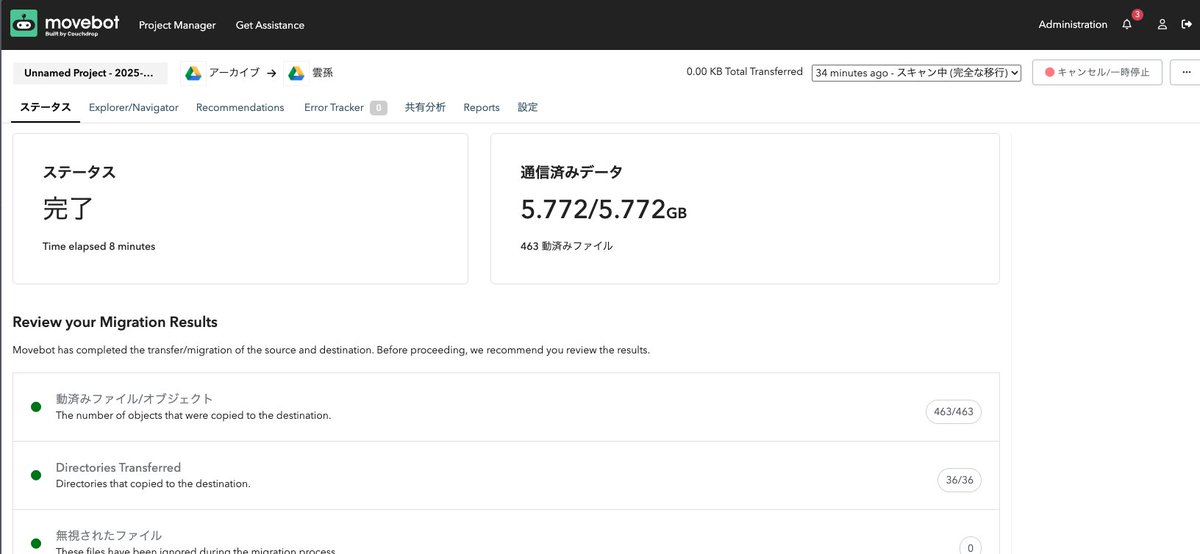1200x554 pixels.
Task: Select the 雲孫 destination label
Action: (322, 73)
